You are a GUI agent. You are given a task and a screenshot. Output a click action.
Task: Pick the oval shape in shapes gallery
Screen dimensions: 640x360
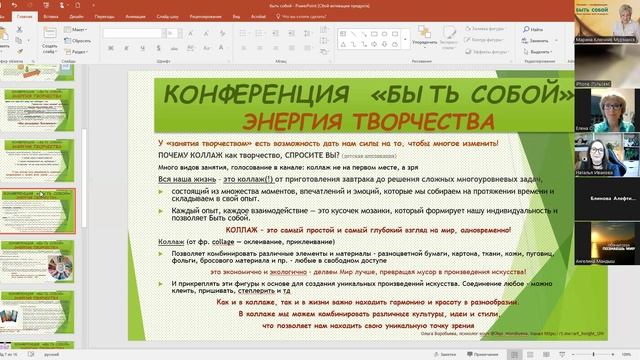(384, 34)
